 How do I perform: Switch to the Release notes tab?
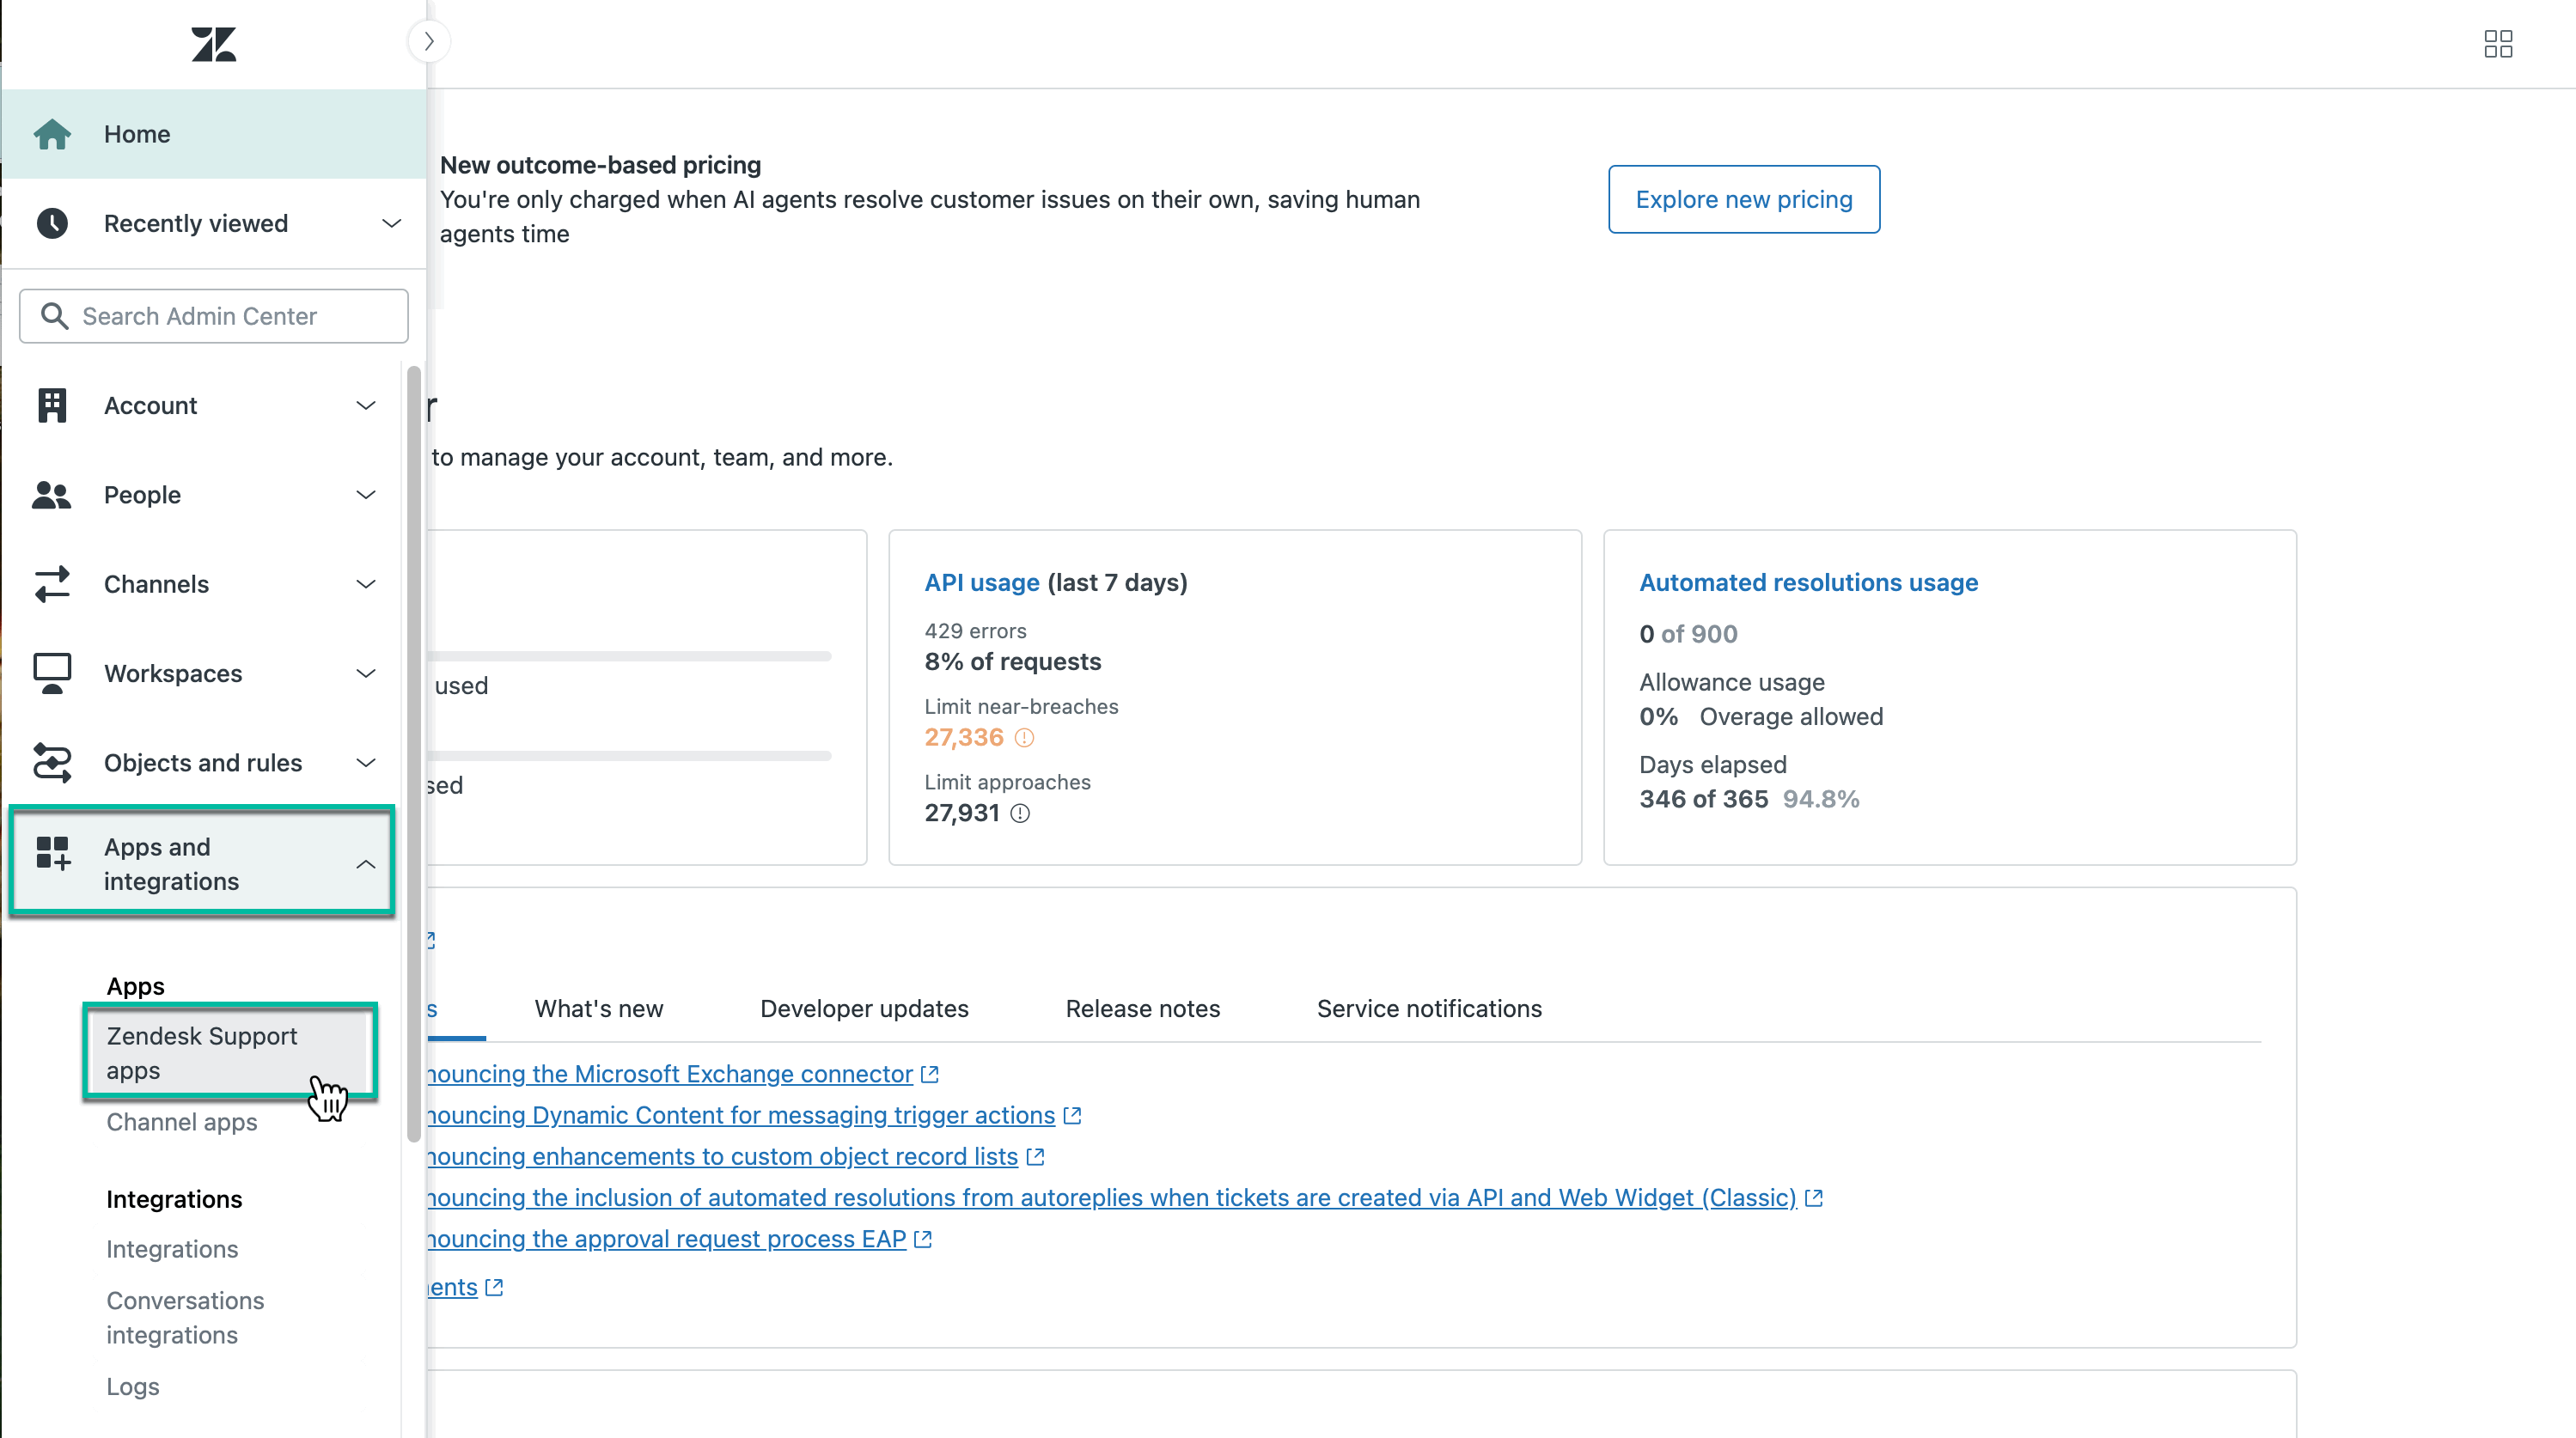[x=1143, y=1008]
